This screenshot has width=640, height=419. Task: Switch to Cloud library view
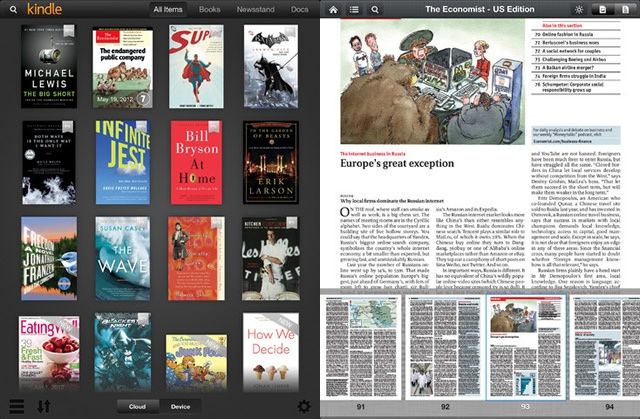pos(138,406)
